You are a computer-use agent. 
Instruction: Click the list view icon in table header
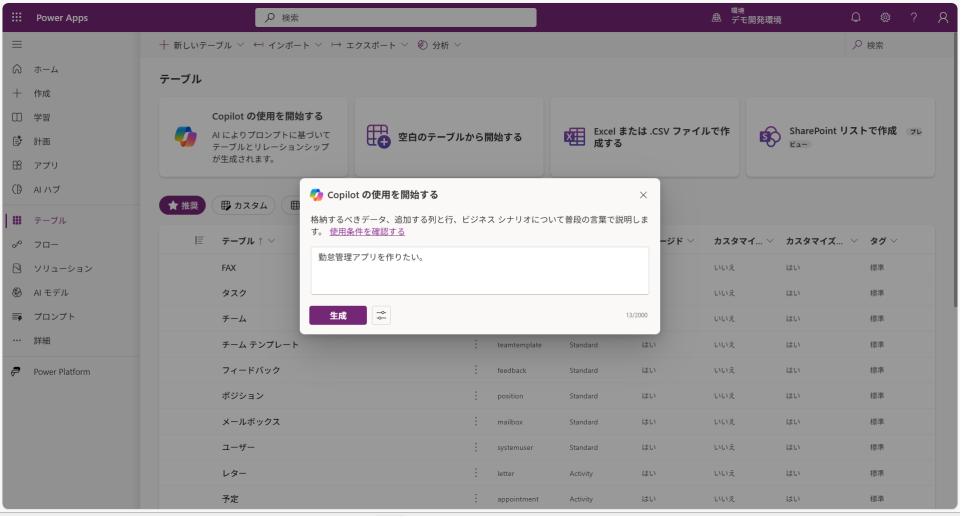click(x=199, y=241)
